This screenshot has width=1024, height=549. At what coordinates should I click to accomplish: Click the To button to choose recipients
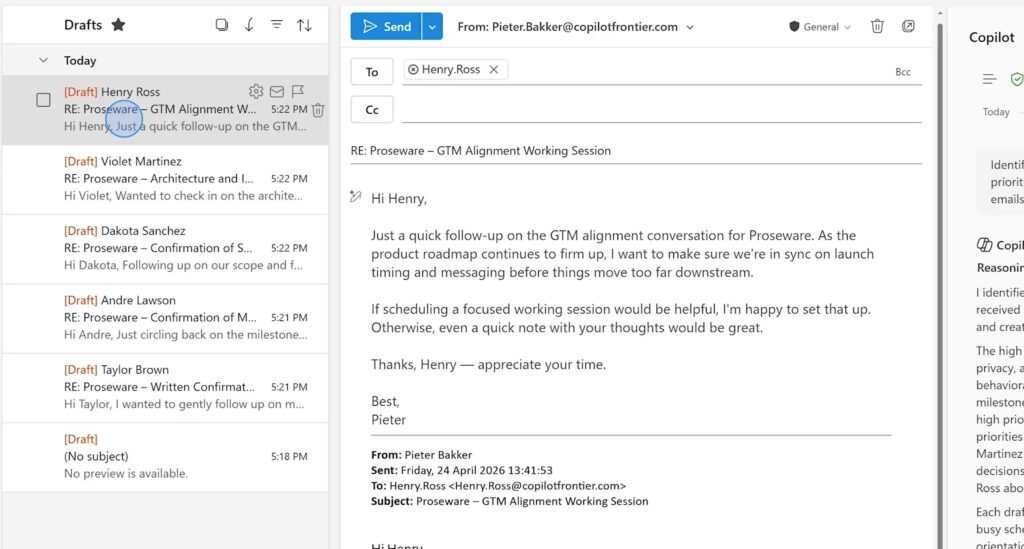[x=372, y=72]
